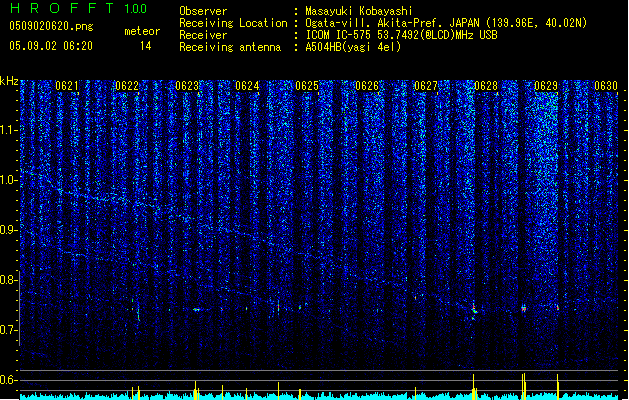
Task: Click the 0.8 kHz frequency axis label
Action: pos(9,280)
